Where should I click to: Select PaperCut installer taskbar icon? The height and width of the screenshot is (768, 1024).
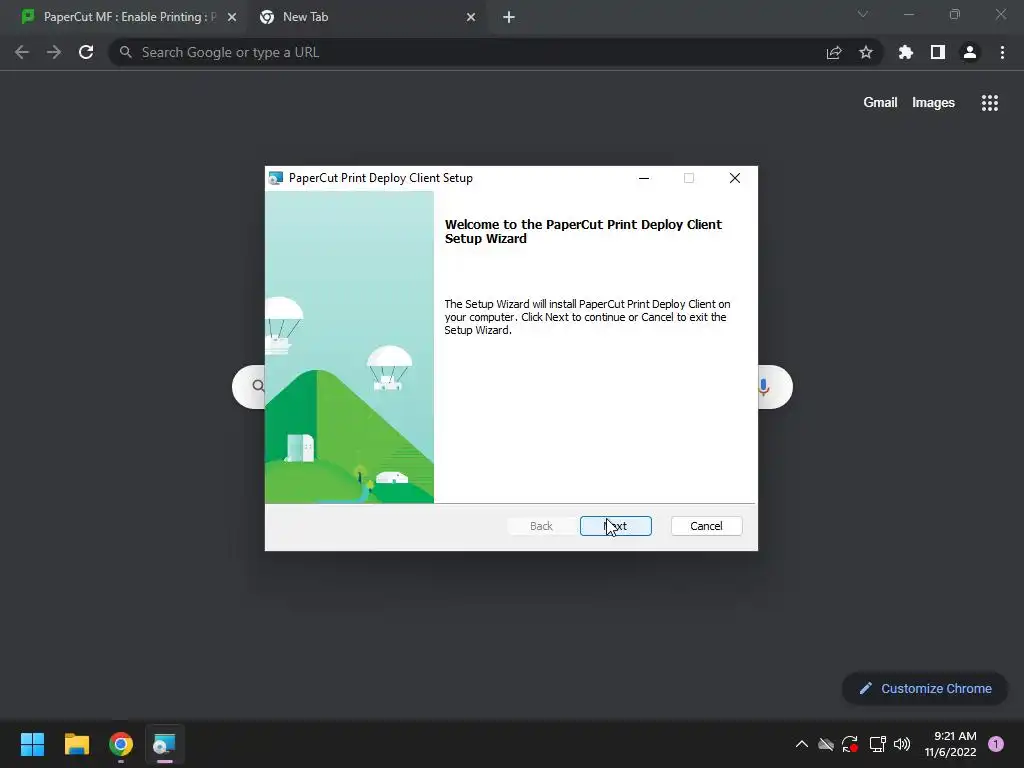click(x=165, y=744)
